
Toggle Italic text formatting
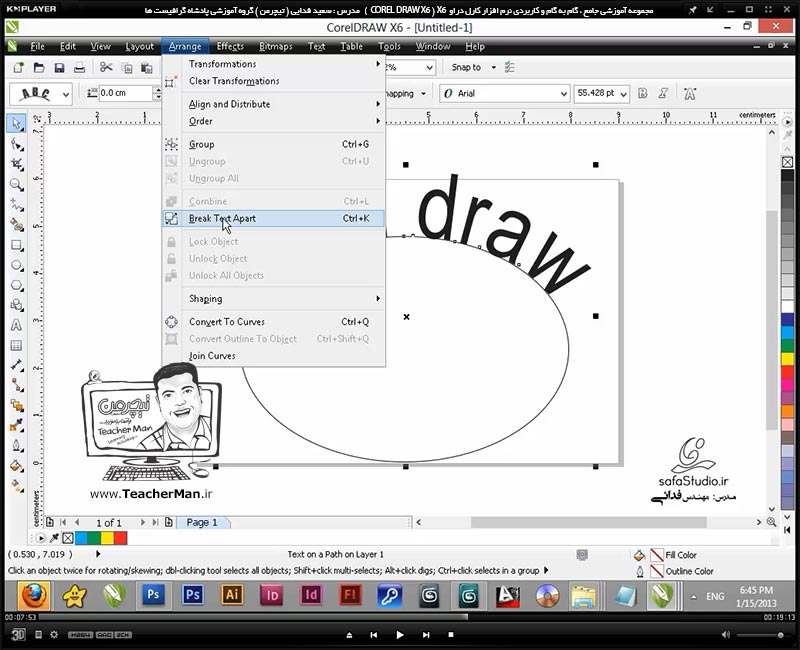[x=663, y=93]
